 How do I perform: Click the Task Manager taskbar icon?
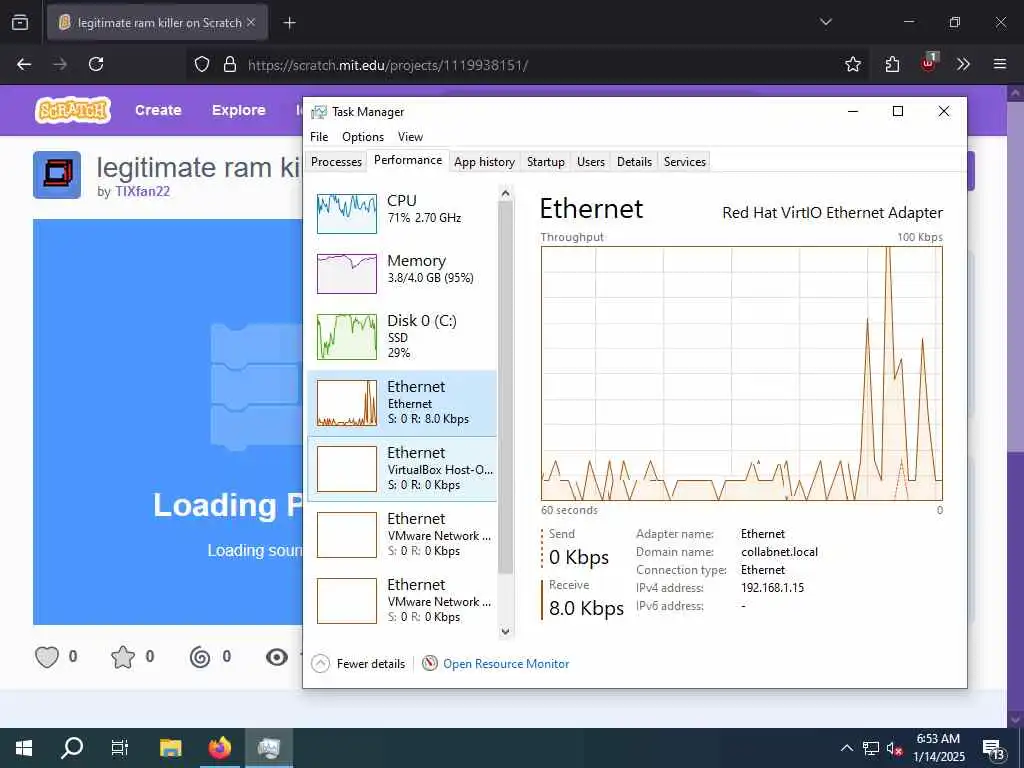[268, 748]
